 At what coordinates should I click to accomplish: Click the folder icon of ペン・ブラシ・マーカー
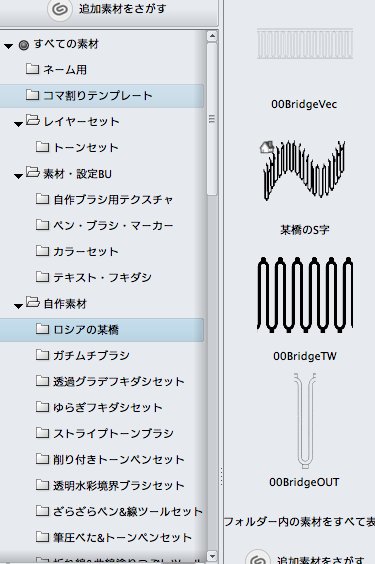42,225
